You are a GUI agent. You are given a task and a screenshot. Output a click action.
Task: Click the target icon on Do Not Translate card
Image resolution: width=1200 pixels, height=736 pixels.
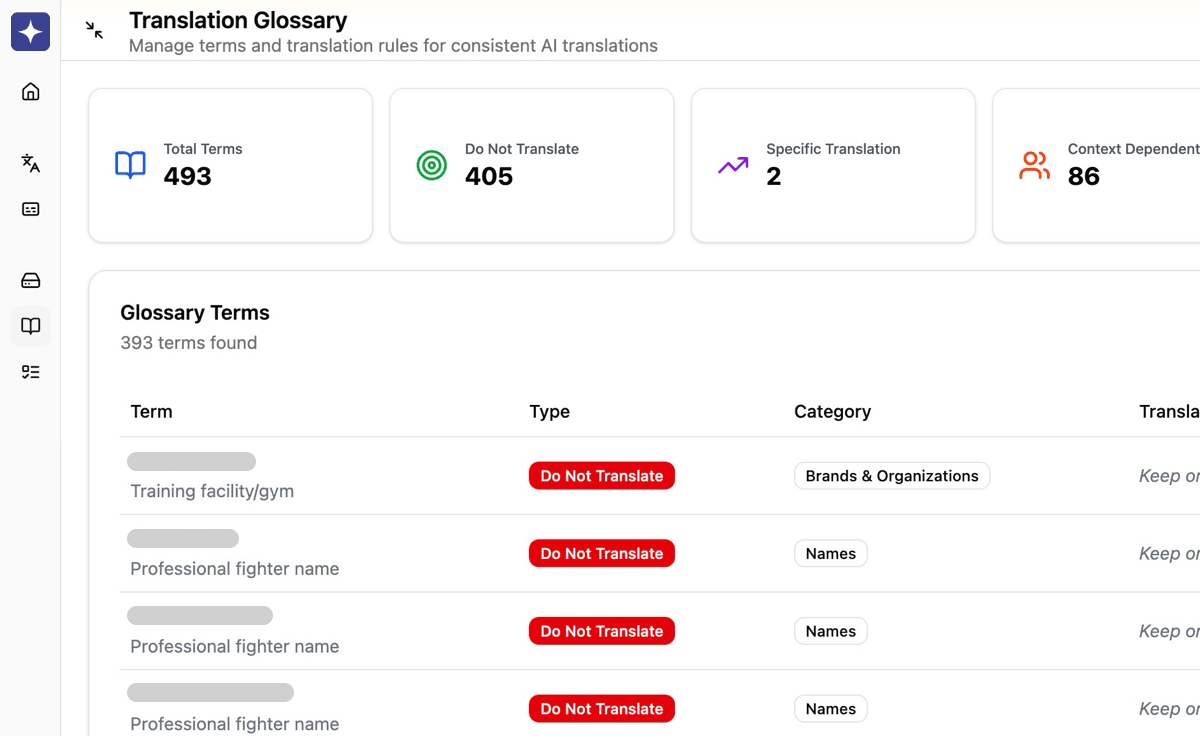pyautogui.click(x=431, y=166)
